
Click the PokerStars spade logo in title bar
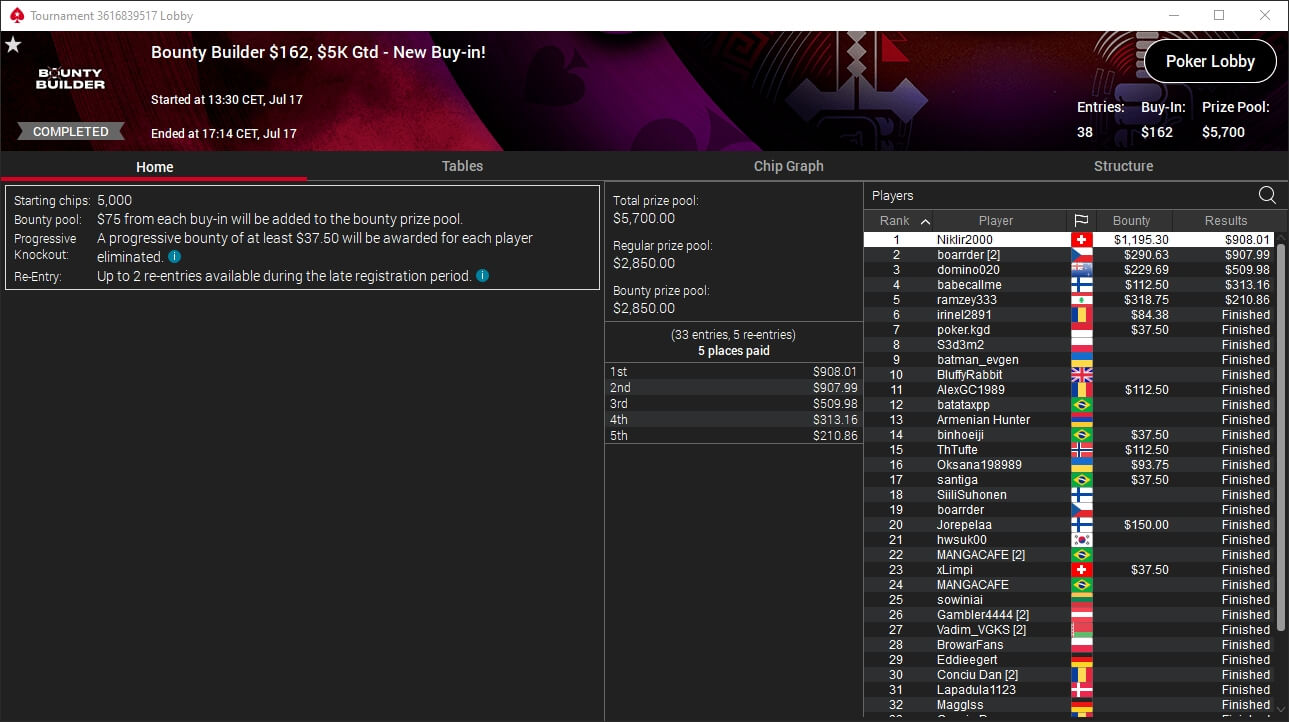point(16,16)
